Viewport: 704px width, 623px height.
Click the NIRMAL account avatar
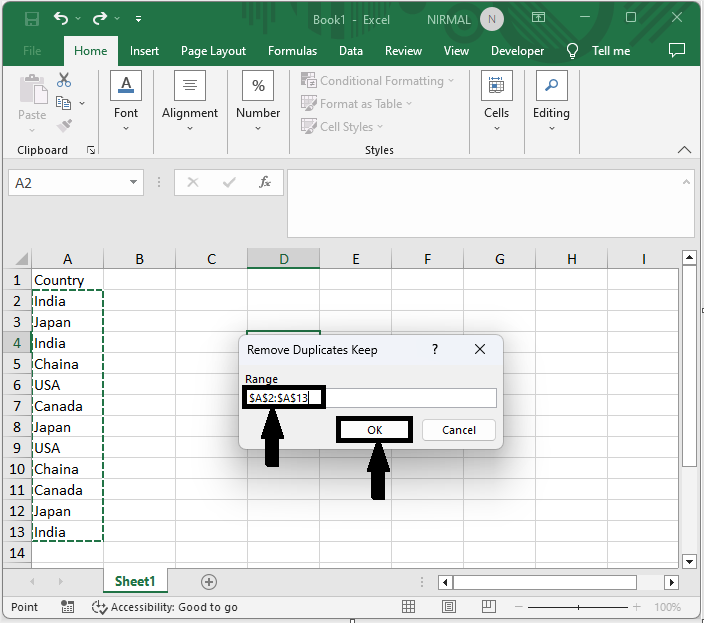[x=492, y=19]
